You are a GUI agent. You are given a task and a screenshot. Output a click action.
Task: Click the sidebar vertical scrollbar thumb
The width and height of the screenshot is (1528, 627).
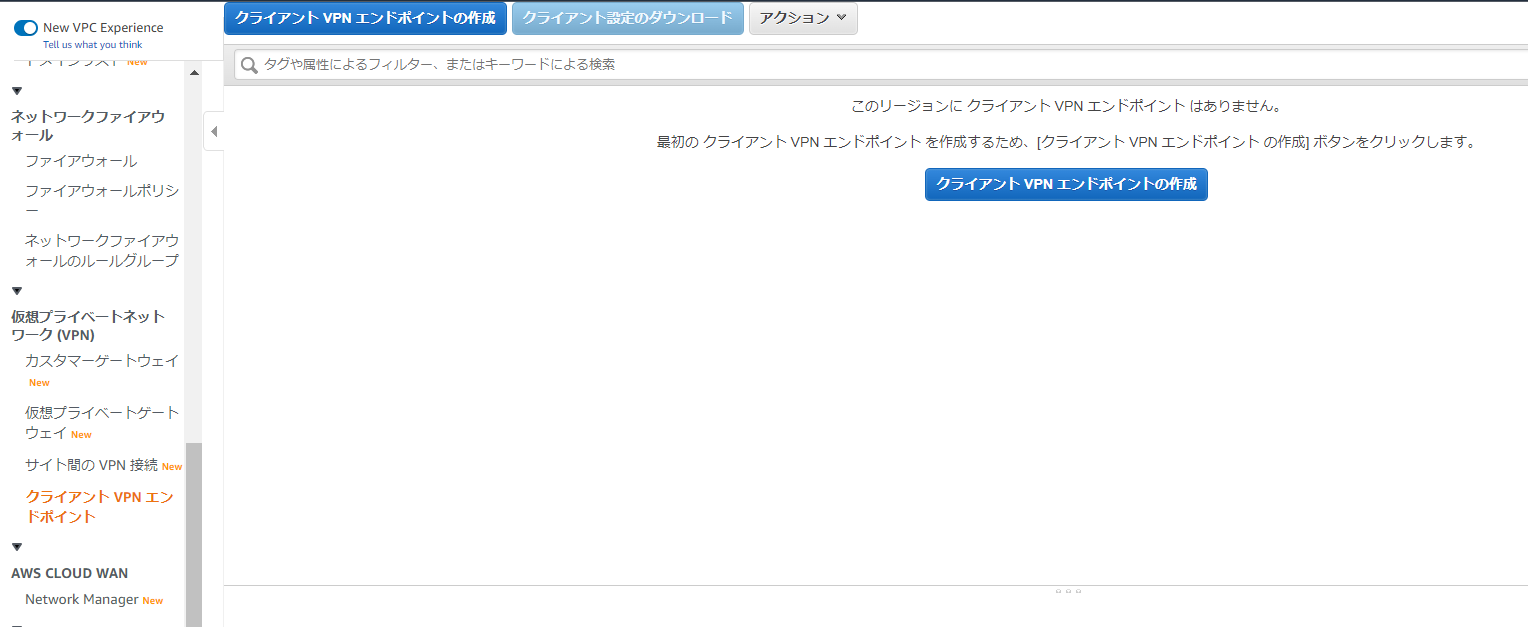pos(194,530)
